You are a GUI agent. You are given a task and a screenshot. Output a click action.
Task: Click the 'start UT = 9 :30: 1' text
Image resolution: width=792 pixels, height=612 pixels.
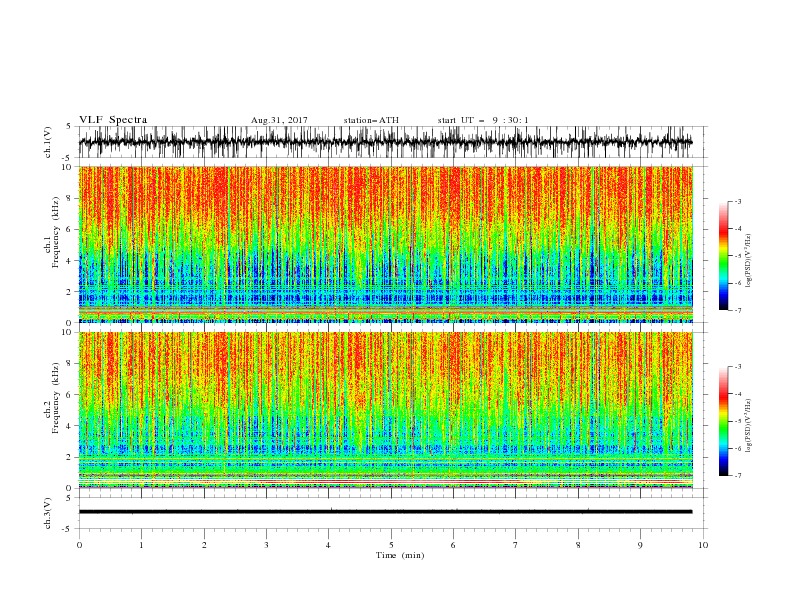[x=483, y=120]
